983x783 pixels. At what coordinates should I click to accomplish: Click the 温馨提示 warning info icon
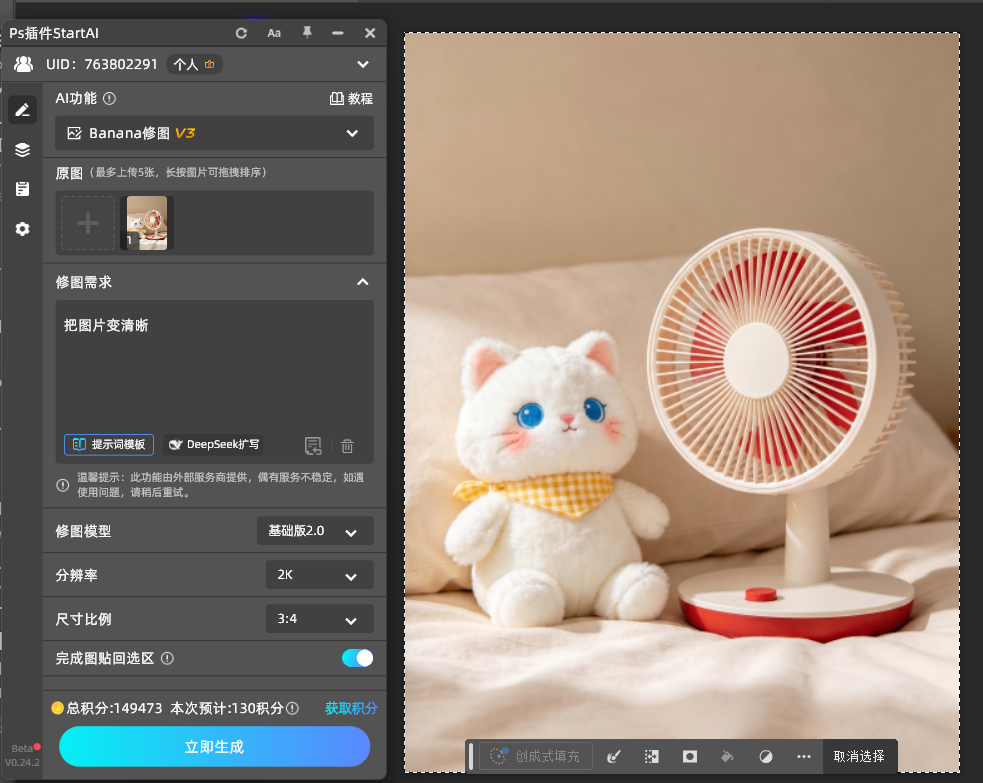click(63, 485)
